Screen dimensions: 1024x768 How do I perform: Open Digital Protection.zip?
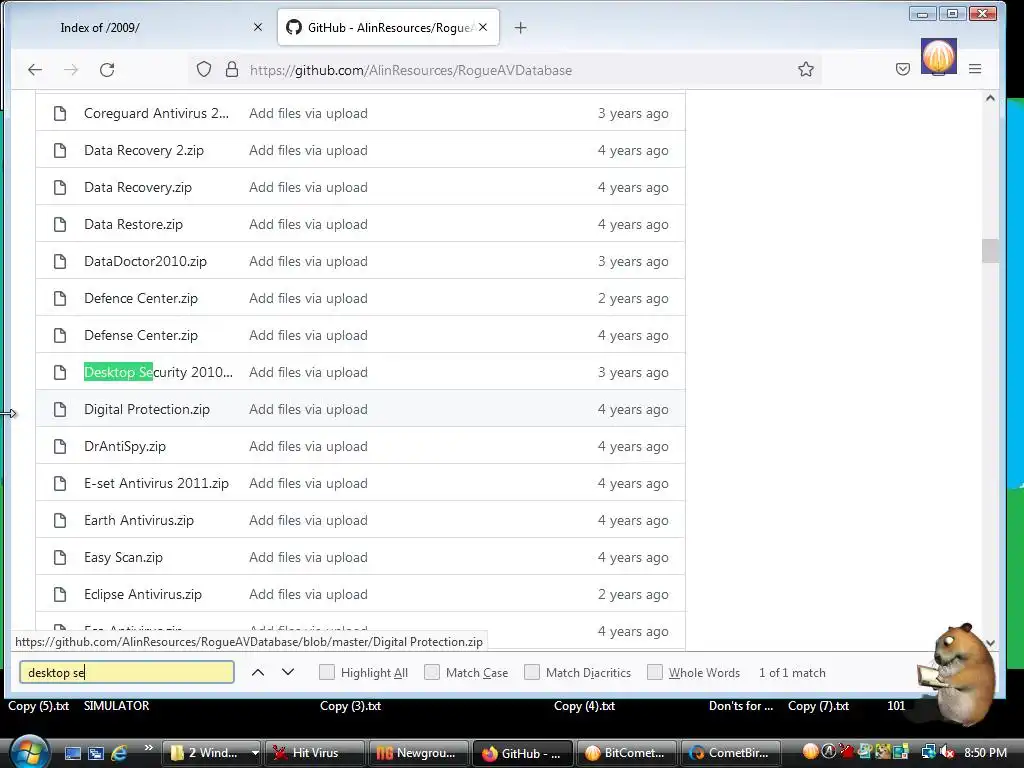click(147, 409)
